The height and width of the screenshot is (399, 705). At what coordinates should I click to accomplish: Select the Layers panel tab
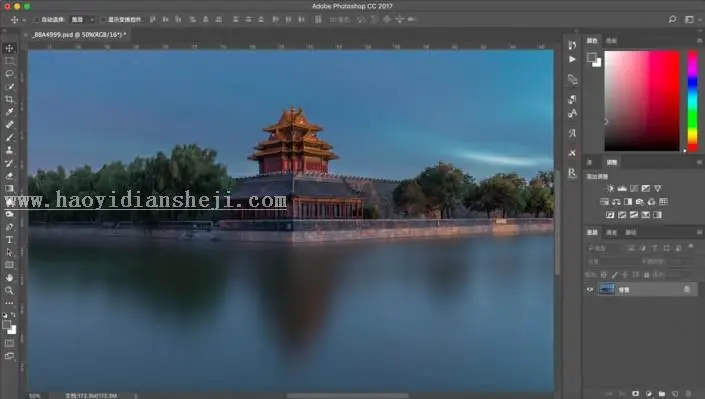coord(592,233)
